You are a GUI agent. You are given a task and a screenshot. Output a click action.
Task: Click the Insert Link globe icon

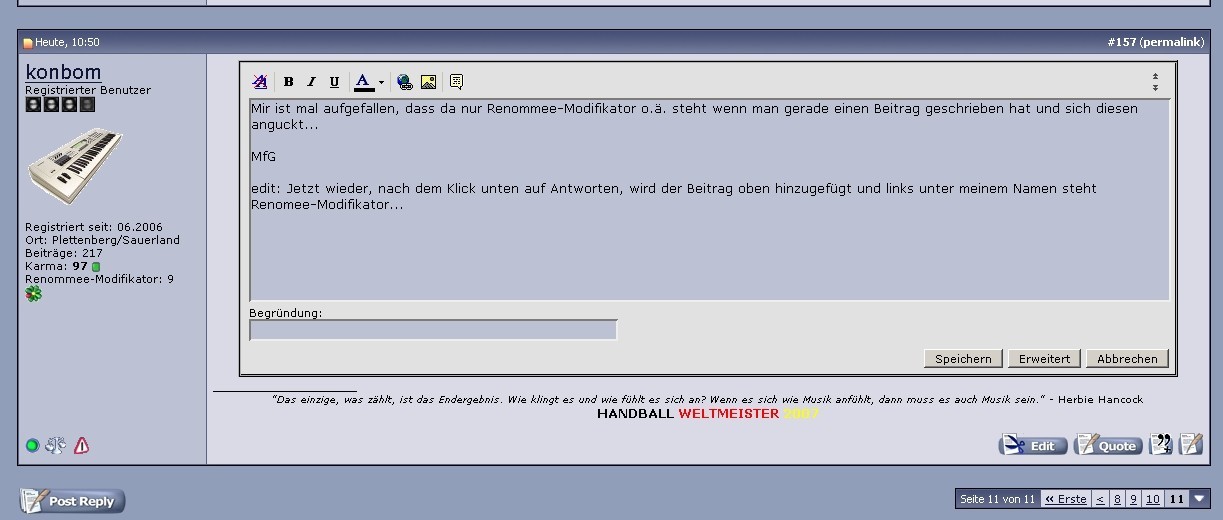404,82
